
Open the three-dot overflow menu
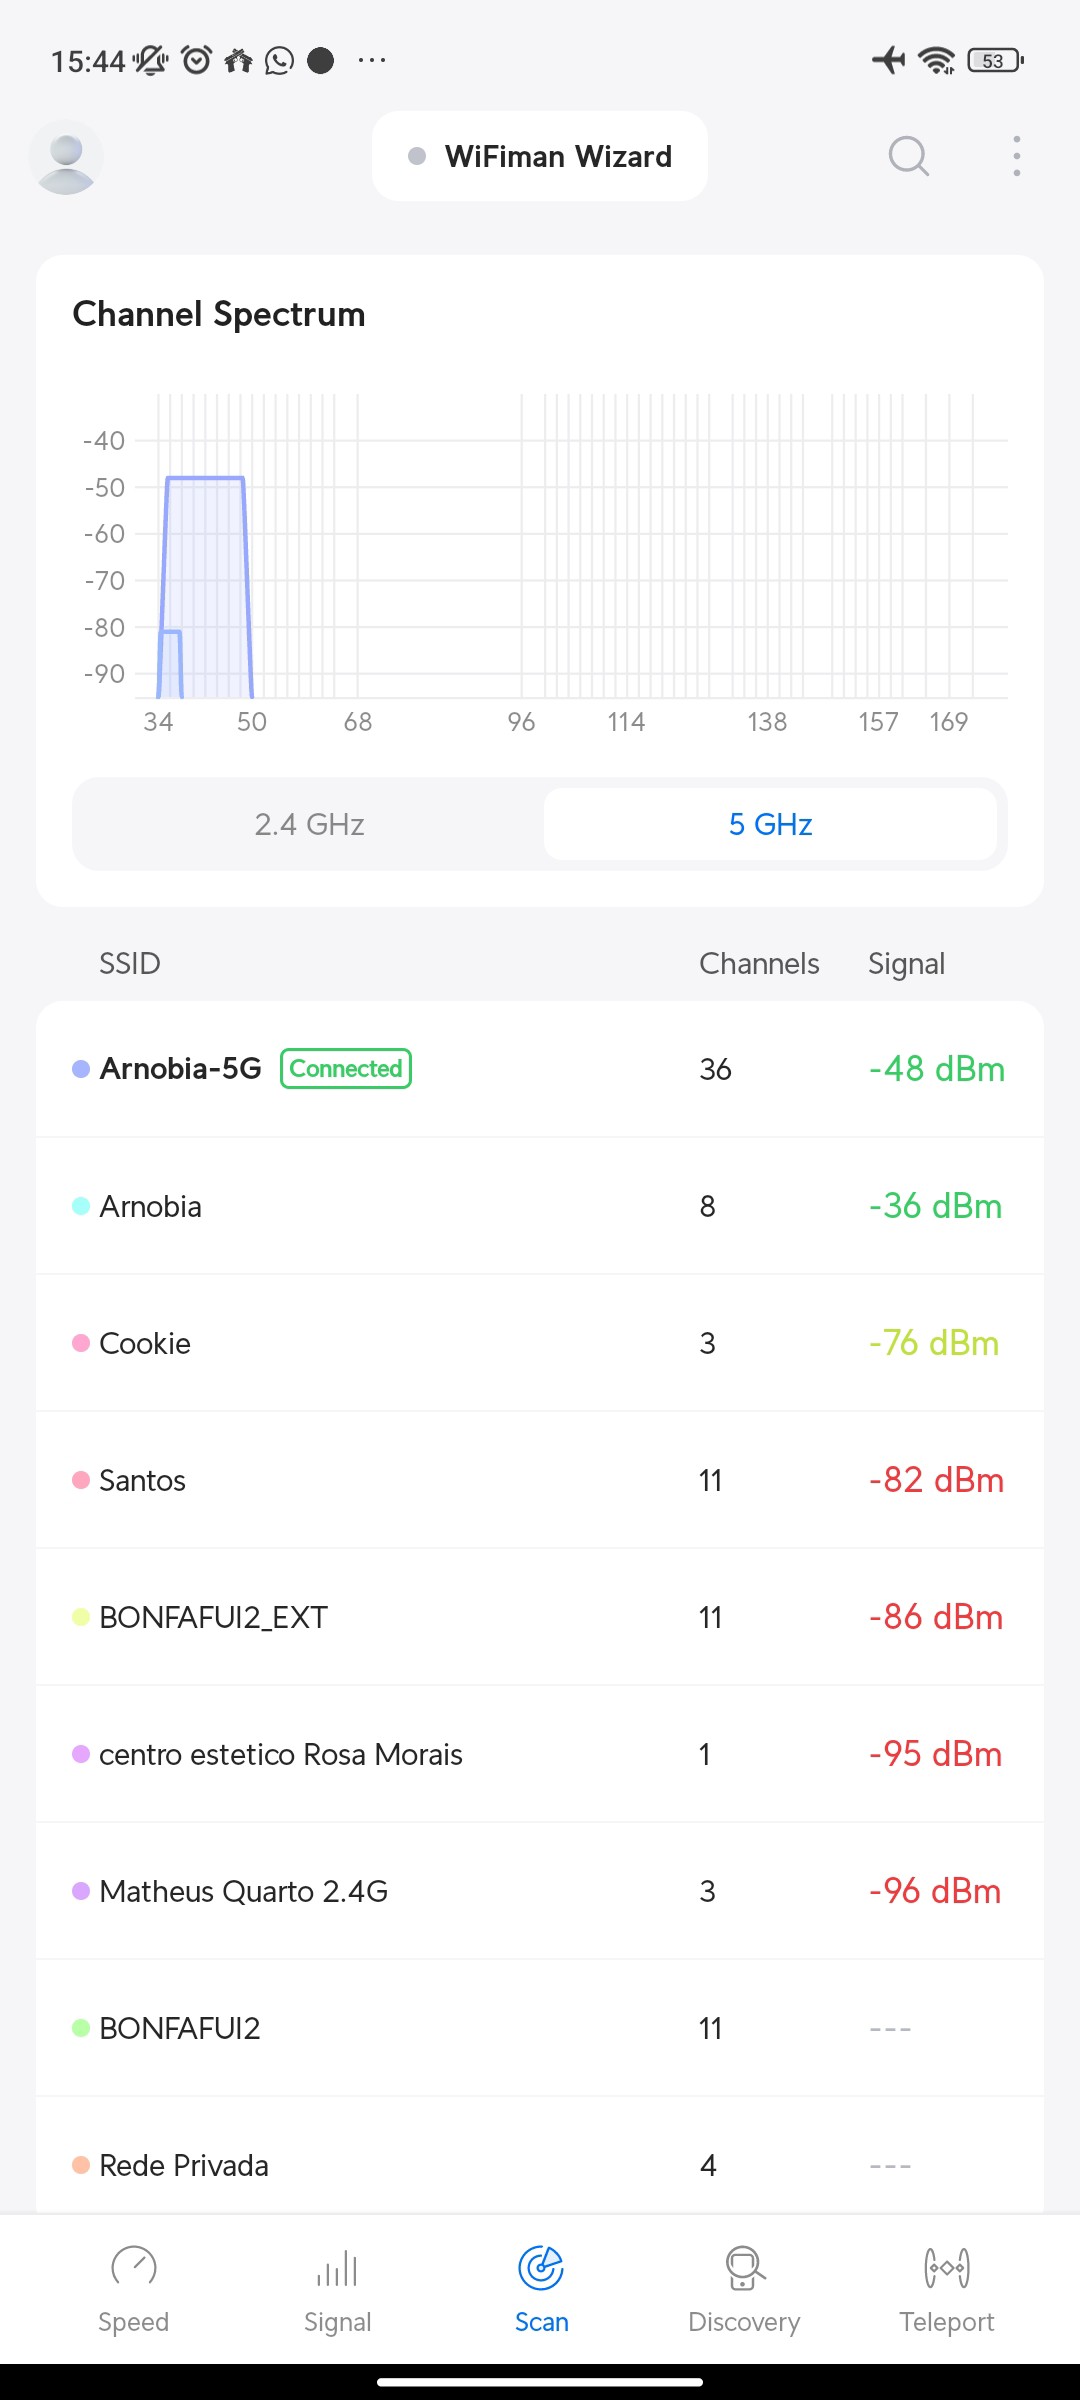point(1016,156)
